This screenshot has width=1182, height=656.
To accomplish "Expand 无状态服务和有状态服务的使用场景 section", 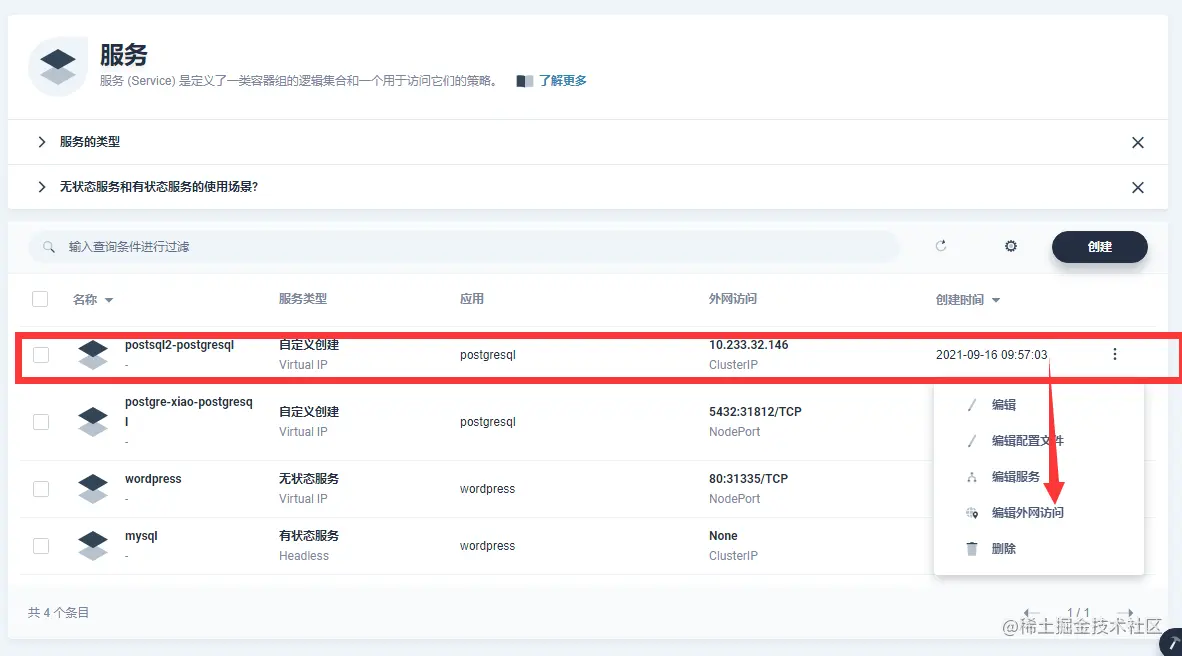I will pyautogui.click(x=42, y=187).
